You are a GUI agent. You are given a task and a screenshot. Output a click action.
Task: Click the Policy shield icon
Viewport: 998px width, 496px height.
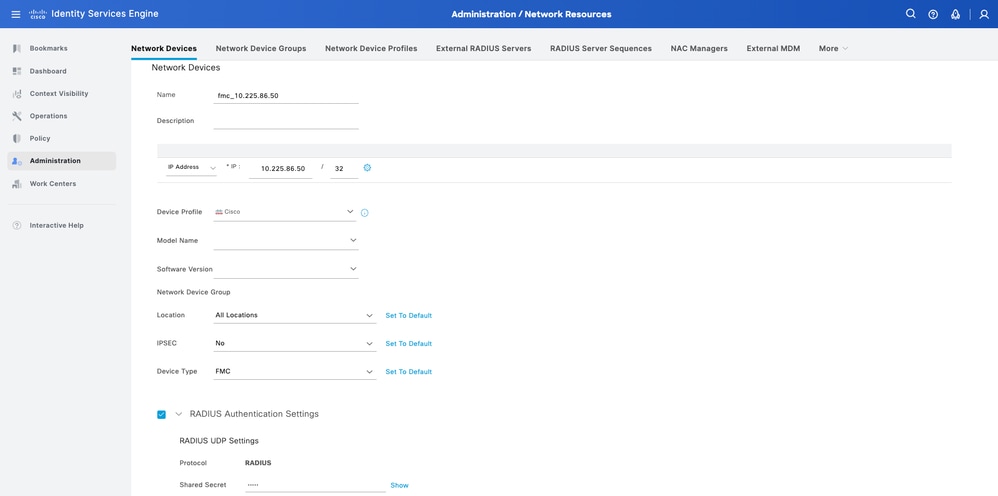click(17, 138)
